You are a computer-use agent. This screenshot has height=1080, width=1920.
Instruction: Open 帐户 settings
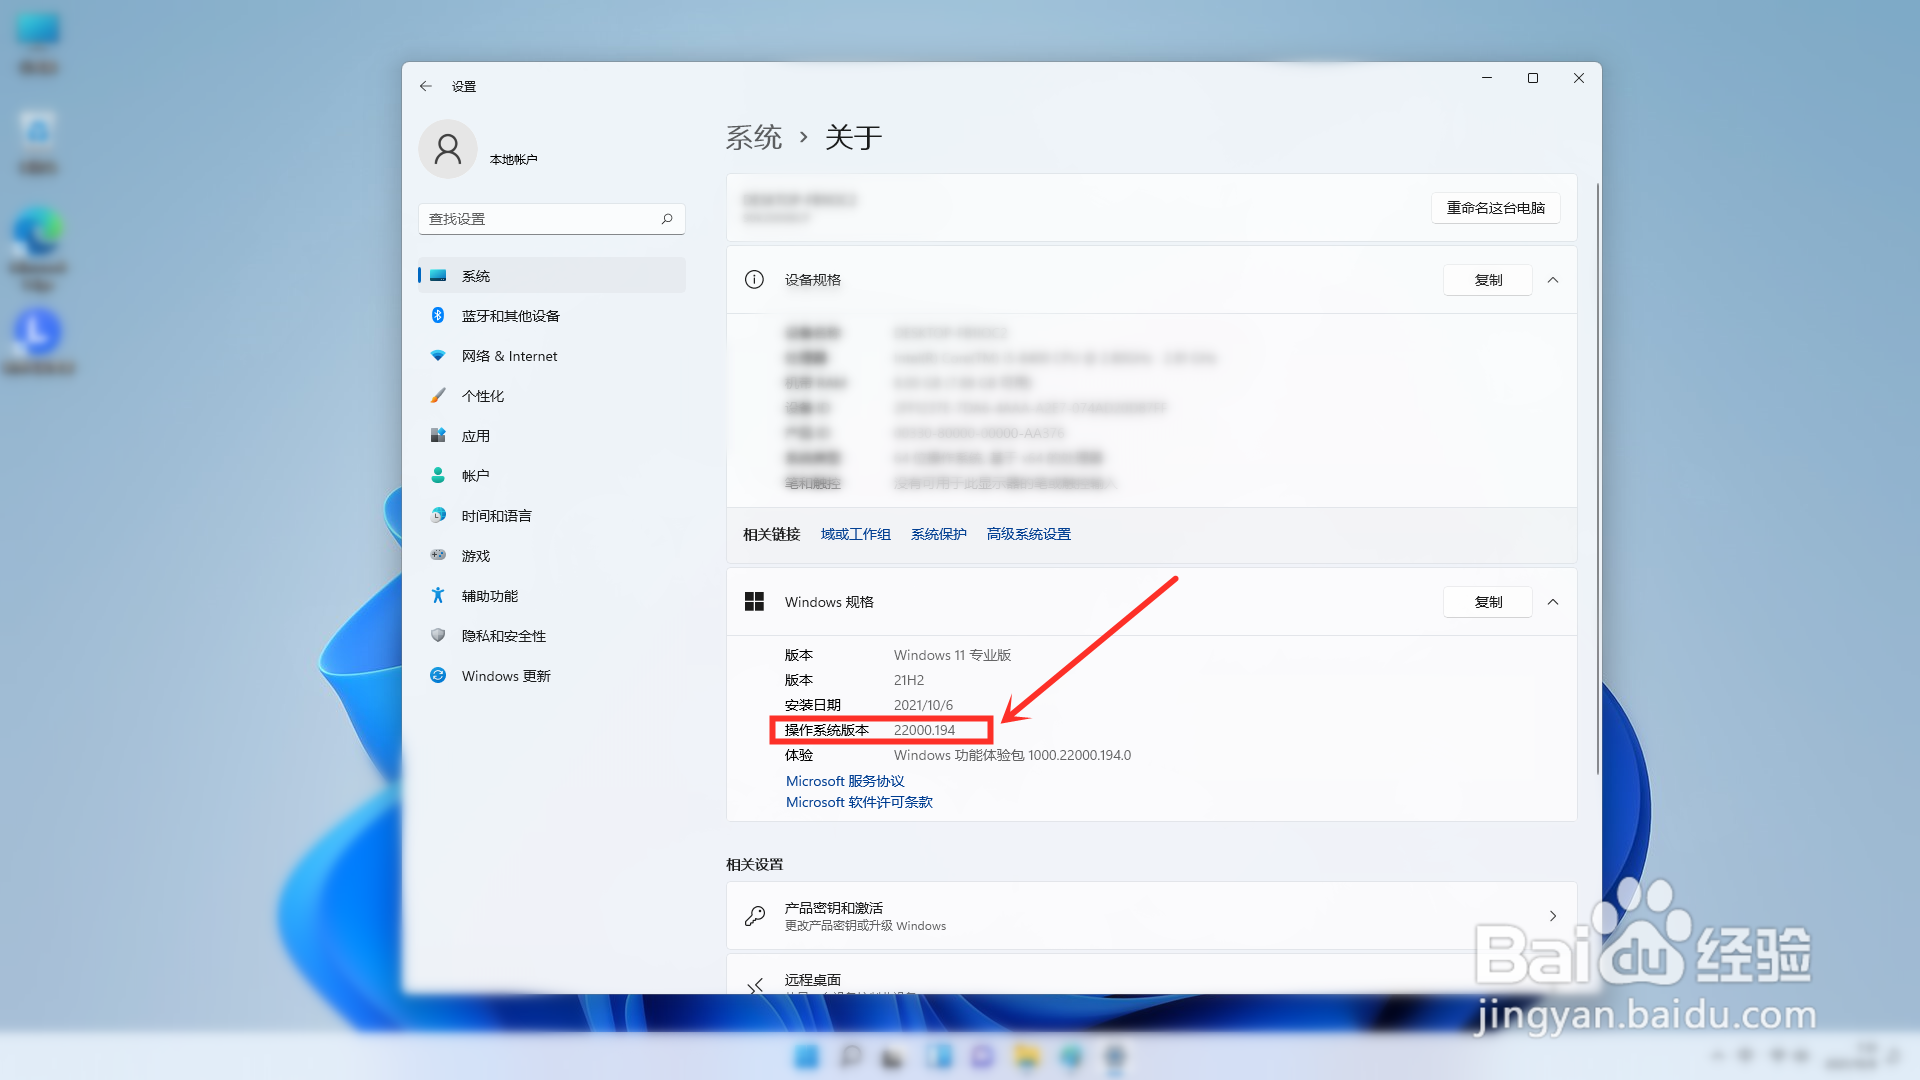coord(551,476)
